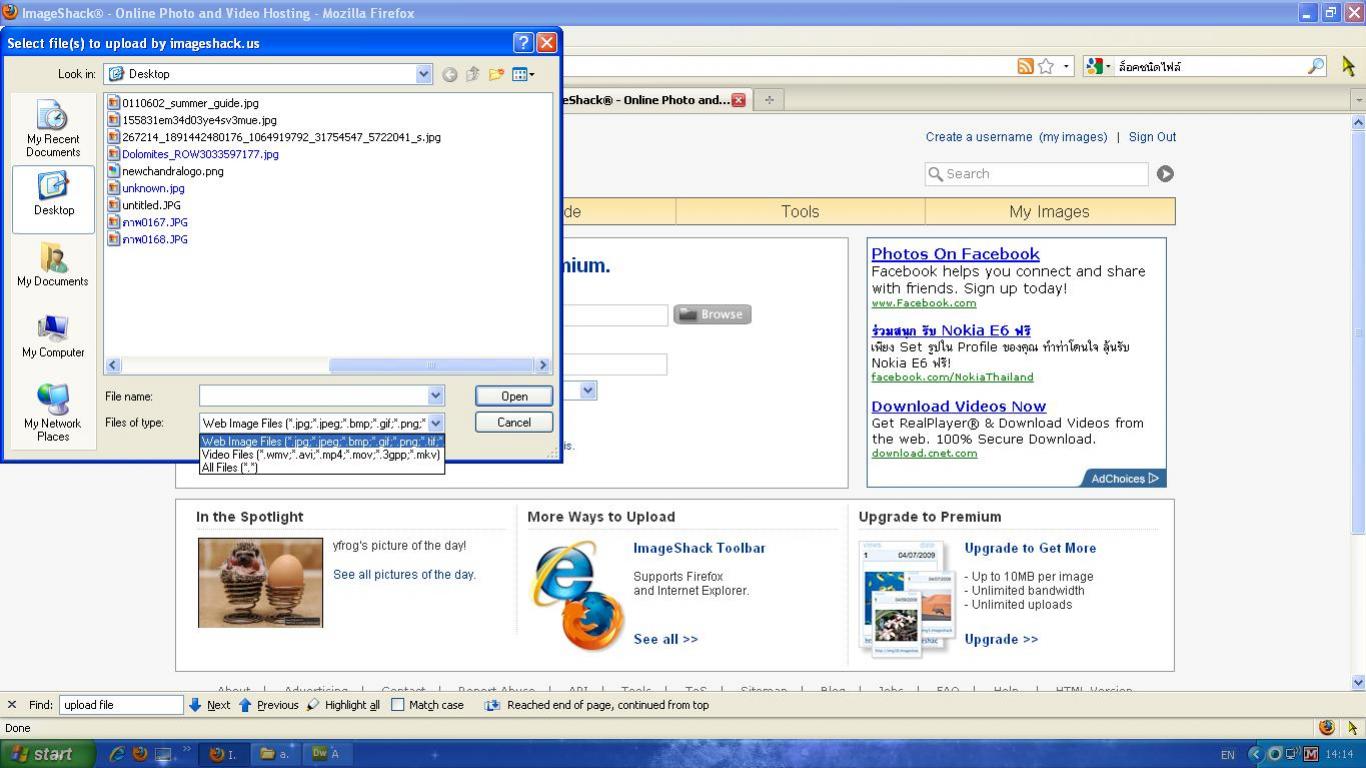1366x768 pixels.
Task: Click the Upgrade >> link
Action: (x=1001, y=639)
